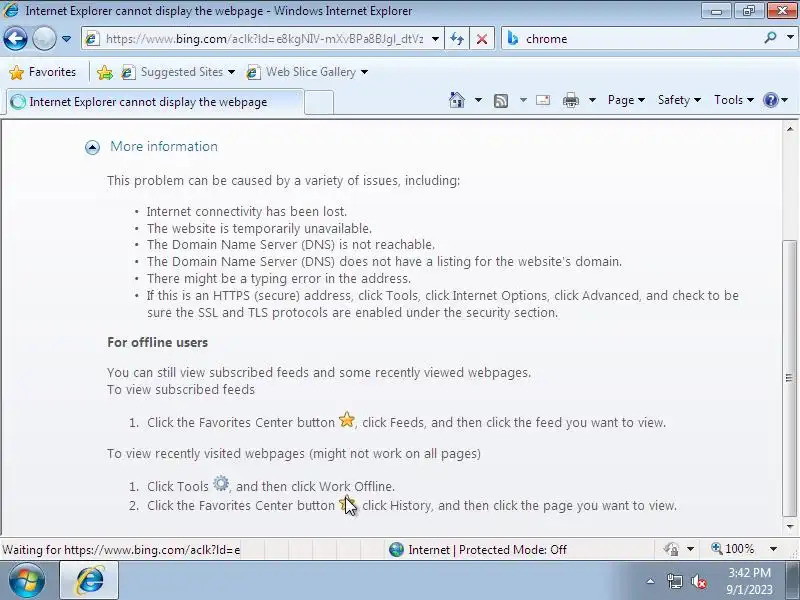Stop loading with the red X button

[x=482, y=39]
